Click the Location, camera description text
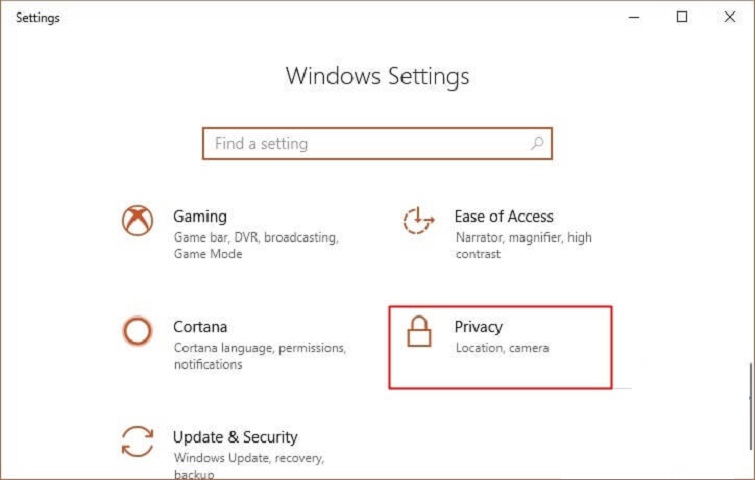The height and width of the screenshot is (480, 755). (502, 348)
